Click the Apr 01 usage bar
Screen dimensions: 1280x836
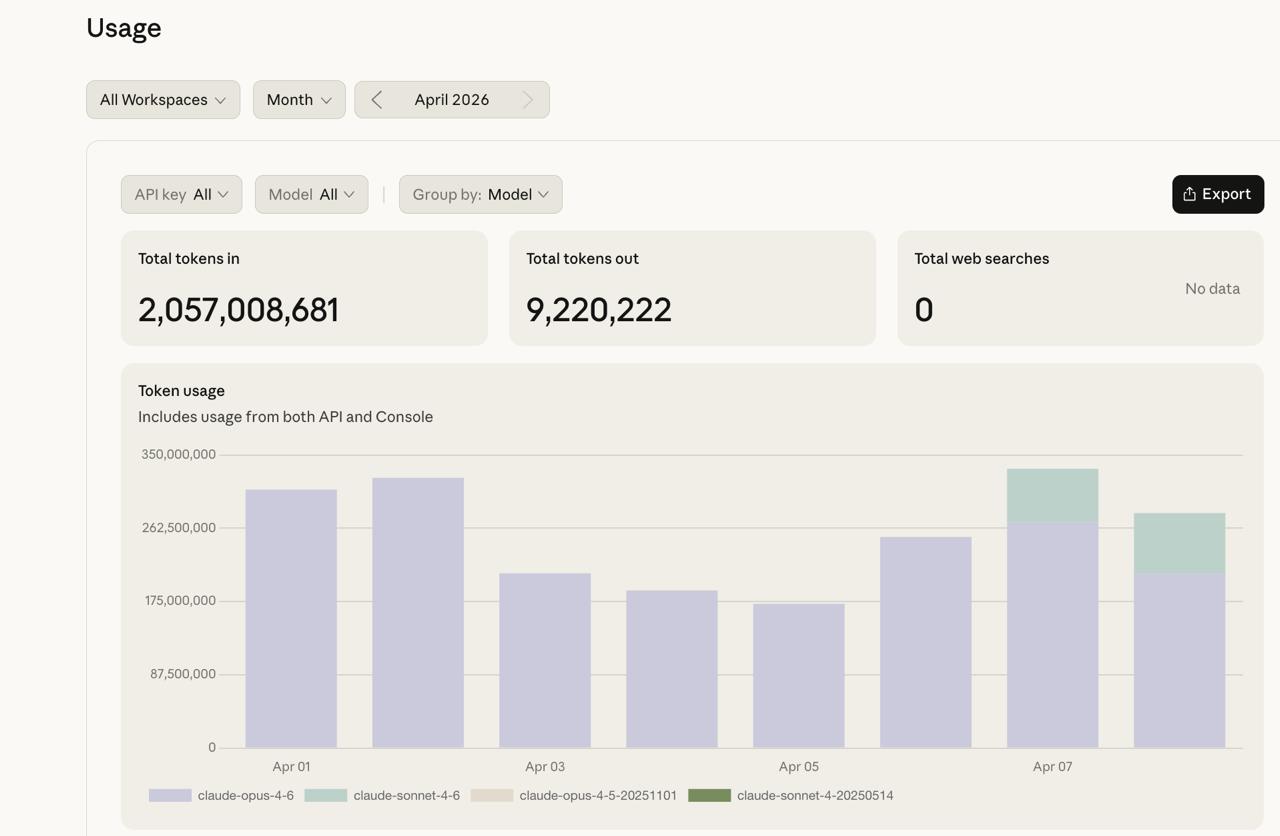click(x=291, y=618)
